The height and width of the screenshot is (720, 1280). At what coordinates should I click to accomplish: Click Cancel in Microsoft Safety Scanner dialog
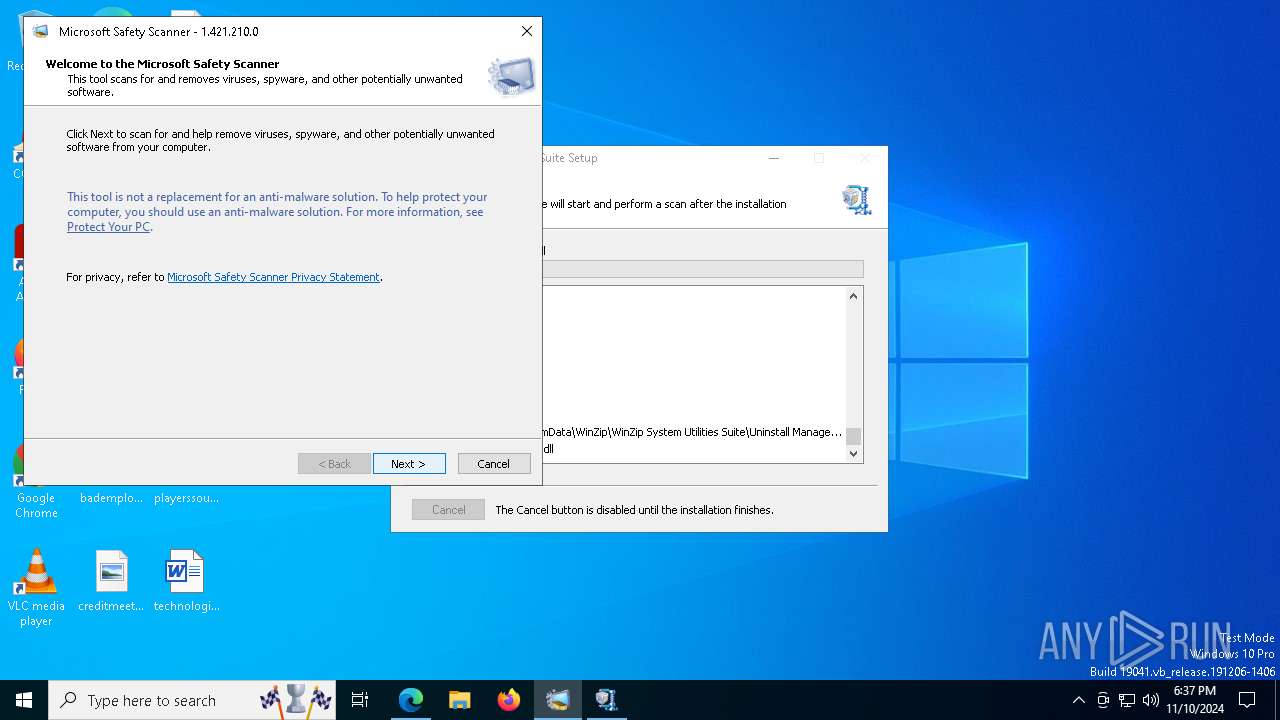coord(494,464)
